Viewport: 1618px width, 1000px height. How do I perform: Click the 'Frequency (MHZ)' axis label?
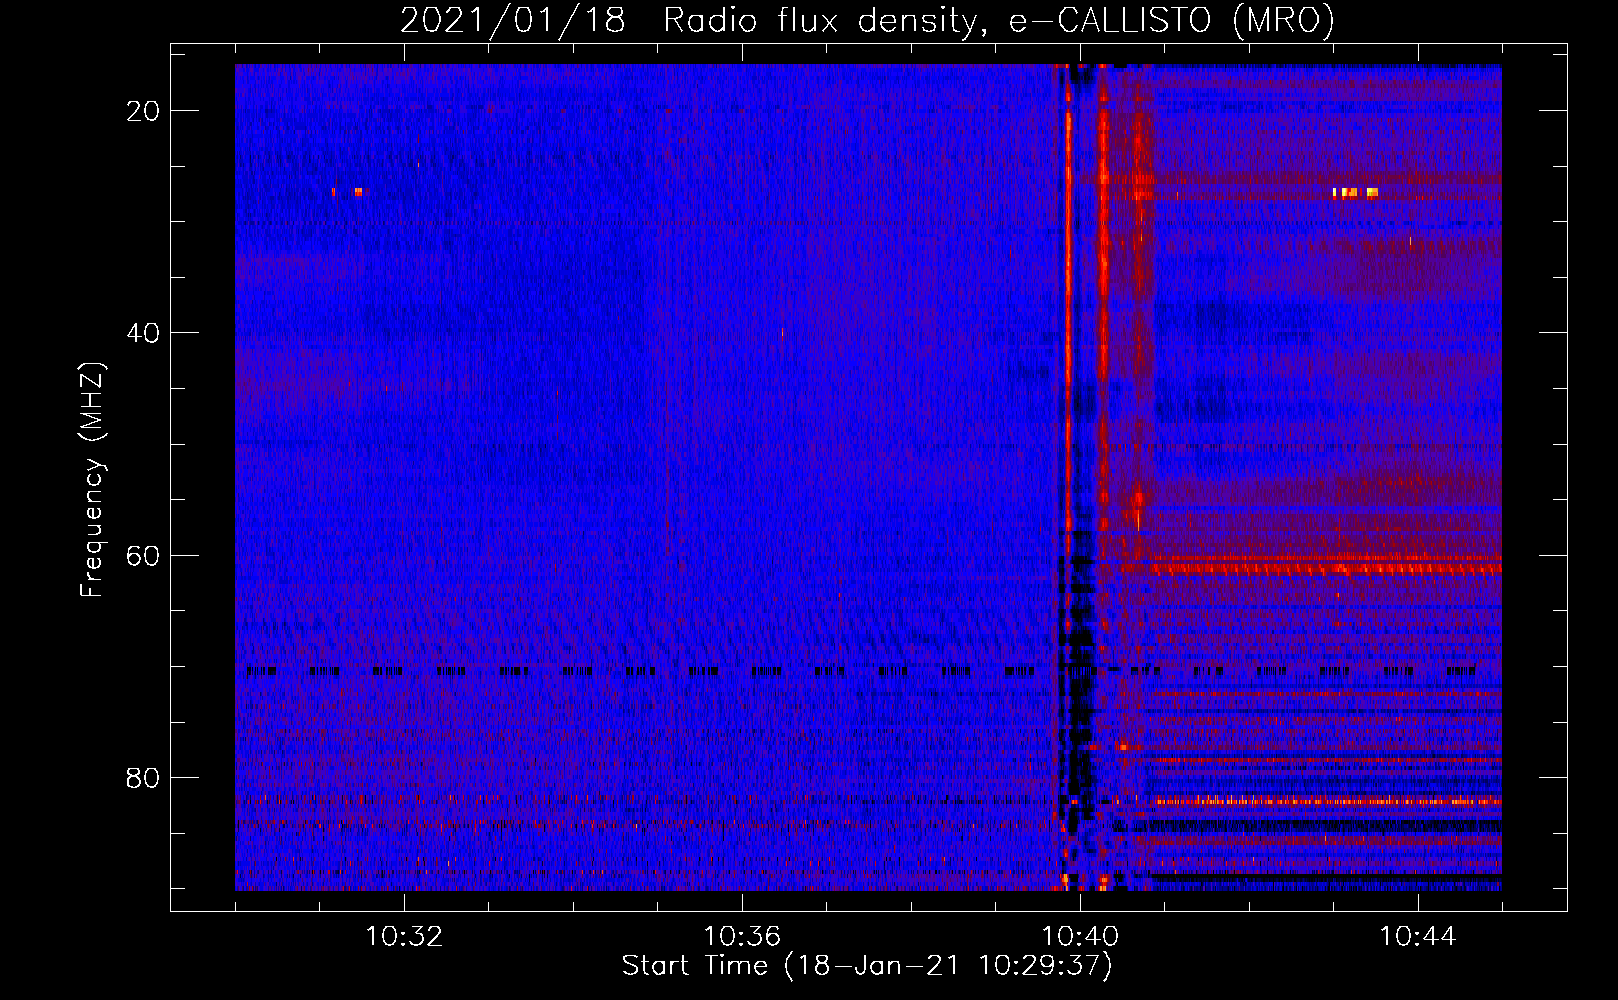(x=93, y=480)
